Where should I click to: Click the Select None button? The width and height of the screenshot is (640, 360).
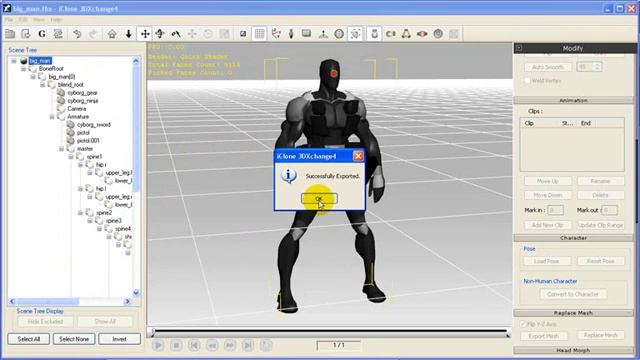click(74, 339)
